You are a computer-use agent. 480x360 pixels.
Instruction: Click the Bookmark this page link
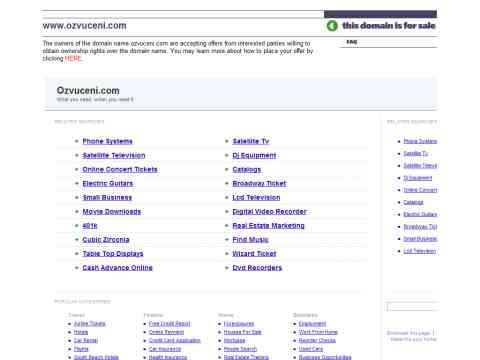click(x=408, y=333)
